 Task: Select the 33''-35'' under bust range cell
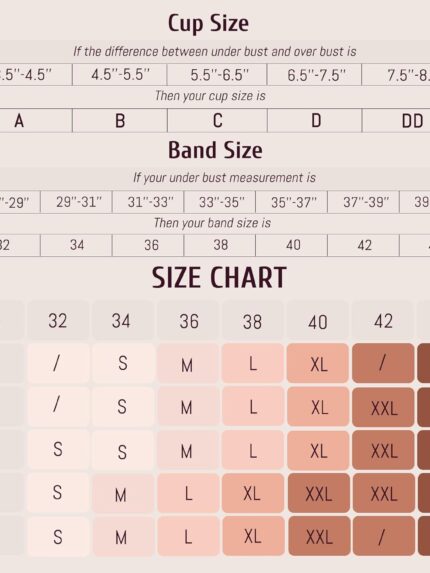click(x=220, y=202)
